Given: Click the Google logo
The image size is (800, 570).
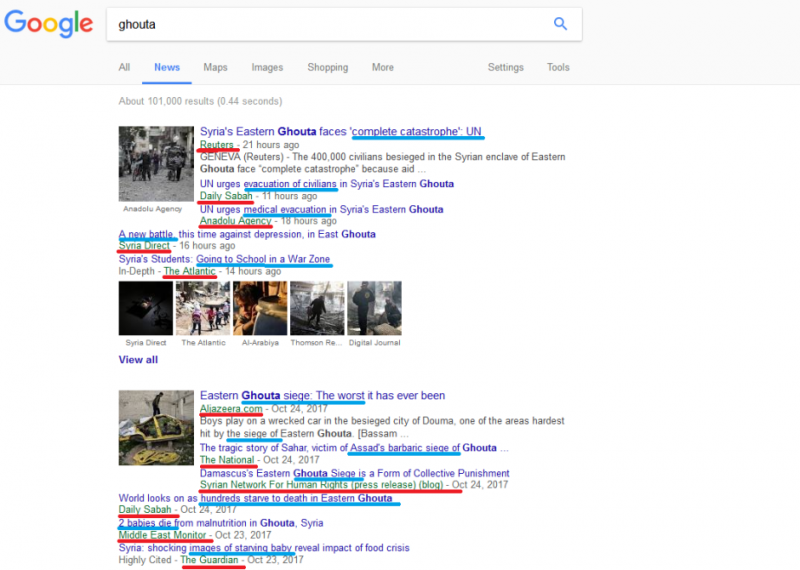Looking at the screenshot, I should 48,24.
